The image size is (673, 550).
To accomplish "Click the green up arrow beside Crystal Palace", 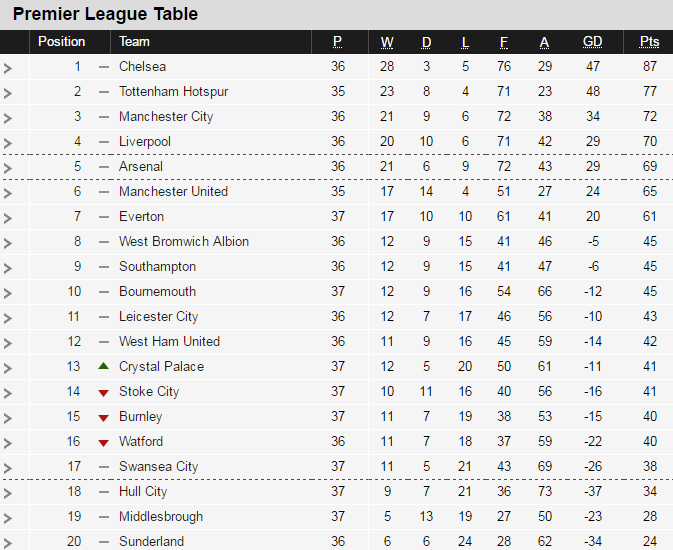I will tap(103, 366).
